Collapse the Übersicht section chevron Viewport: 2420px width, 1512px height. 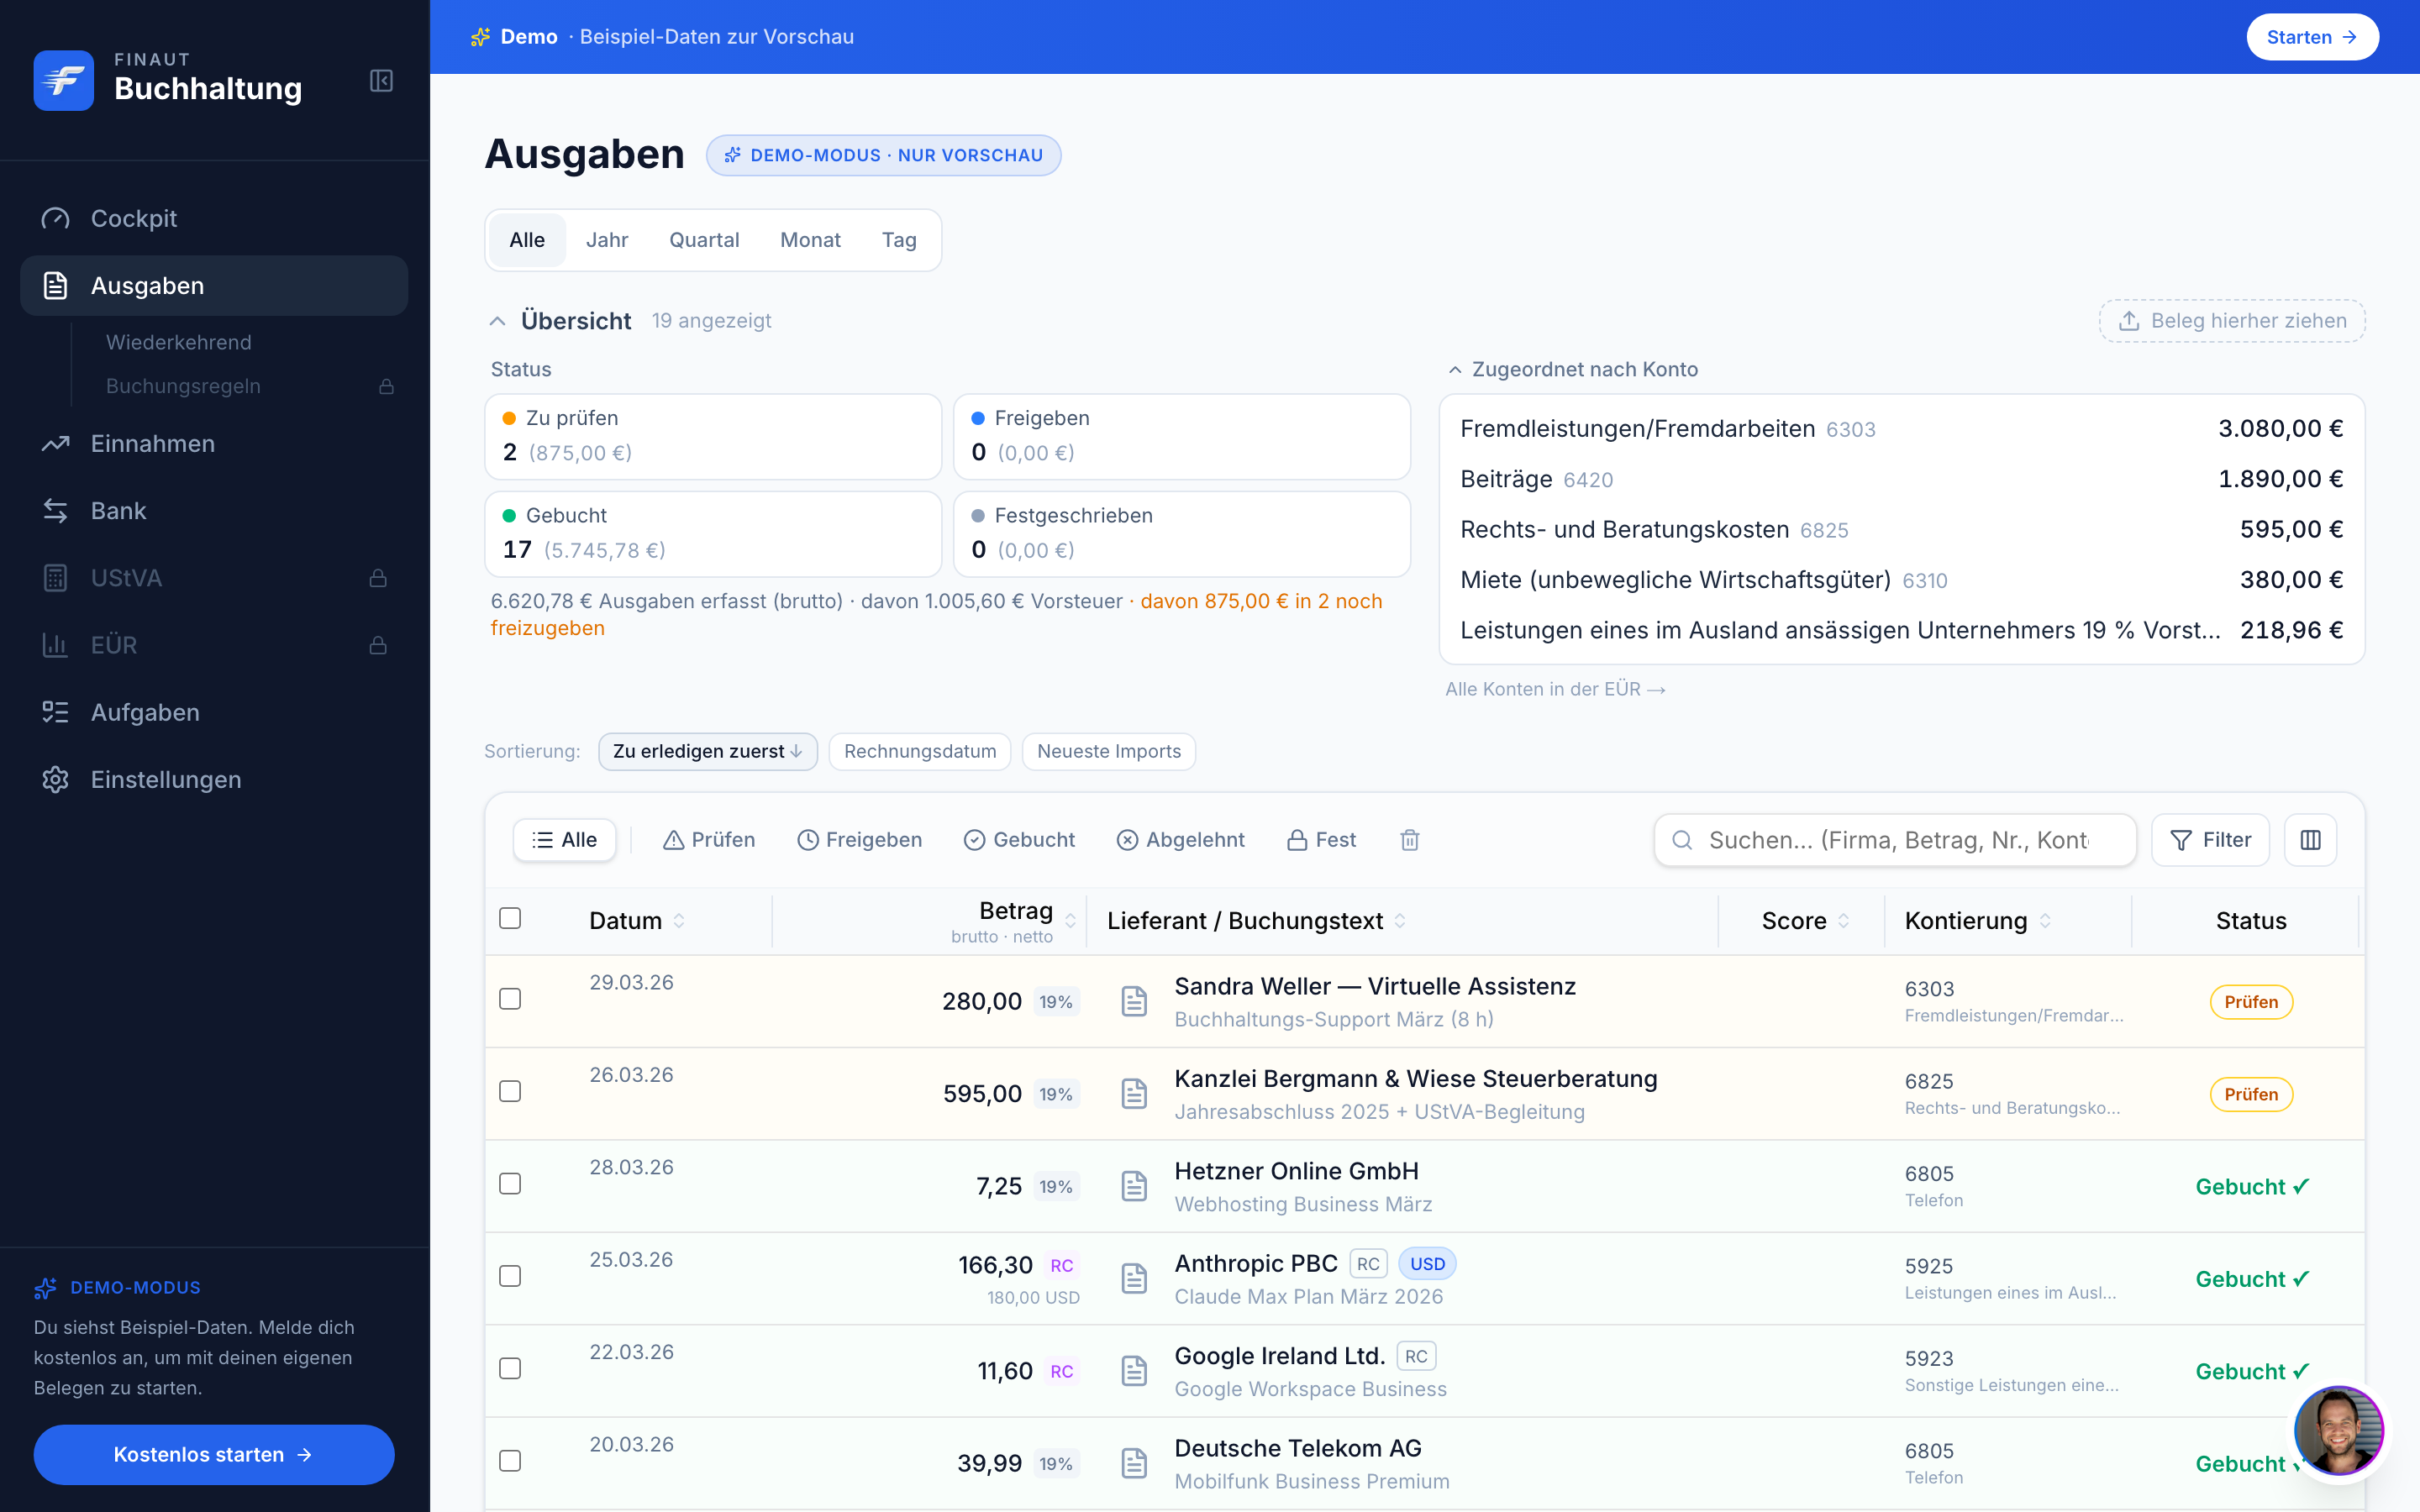coord(497,321)
